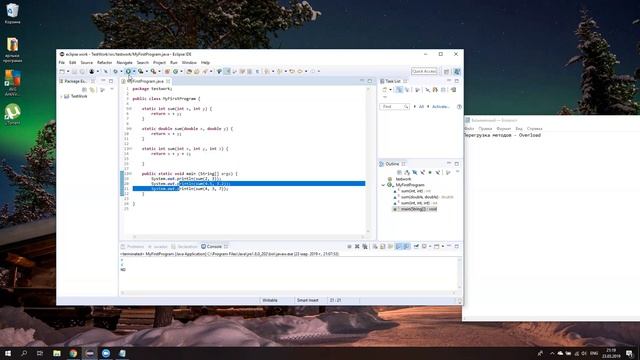
Task: Click Remove Launch X icon in Console
Action: [357, 247]
